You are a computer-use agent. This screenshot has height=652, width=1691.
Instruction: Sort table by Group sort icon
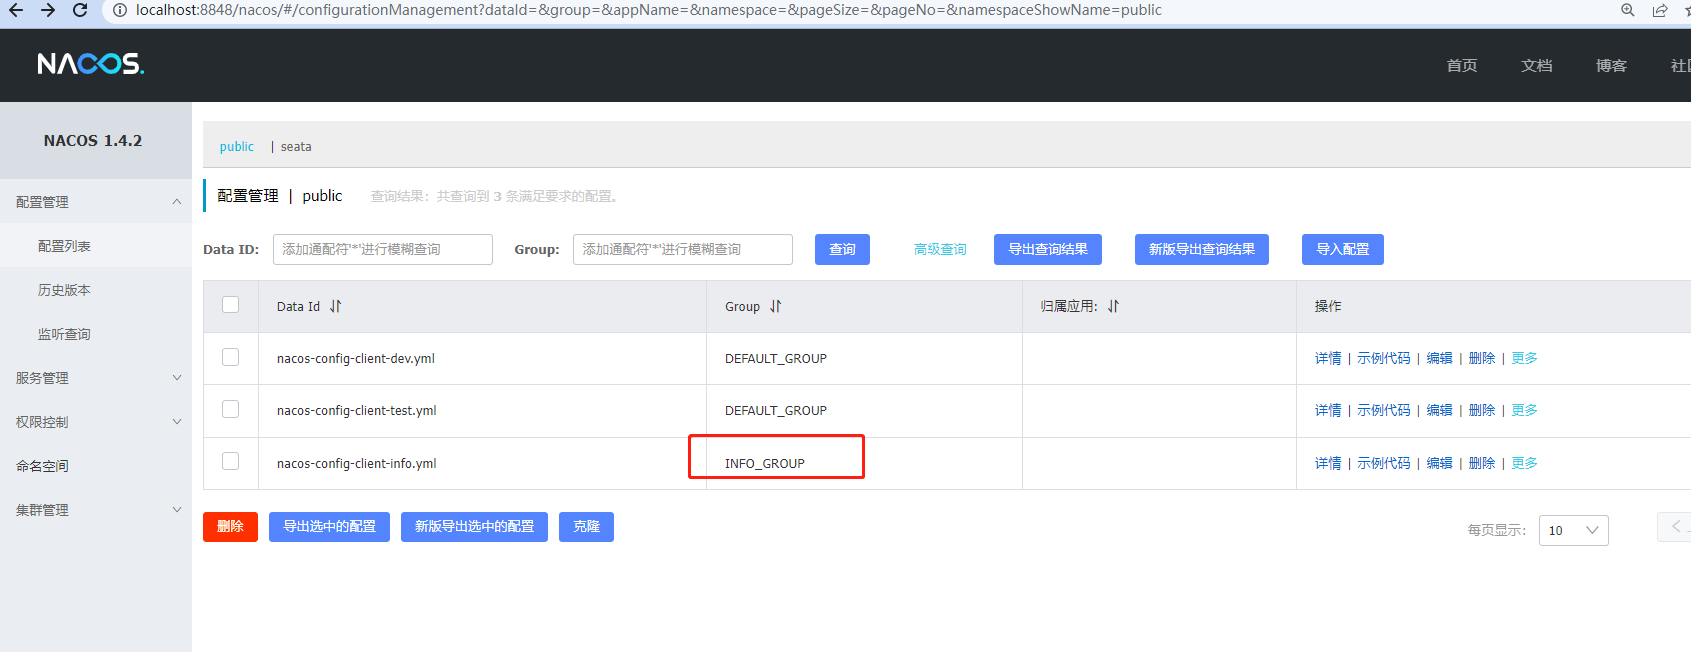click(x=776, y=306)
